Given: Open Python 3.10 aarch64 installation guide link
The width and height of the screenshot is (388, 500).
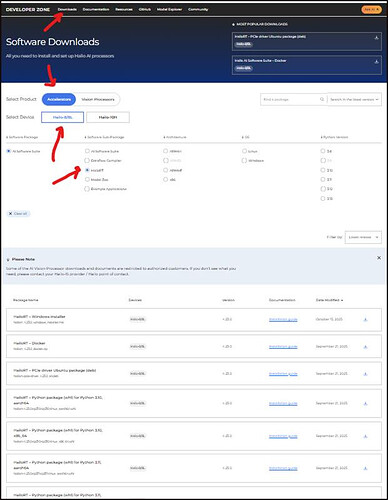Looking at the screenshot, I should [x=283, y=403].
